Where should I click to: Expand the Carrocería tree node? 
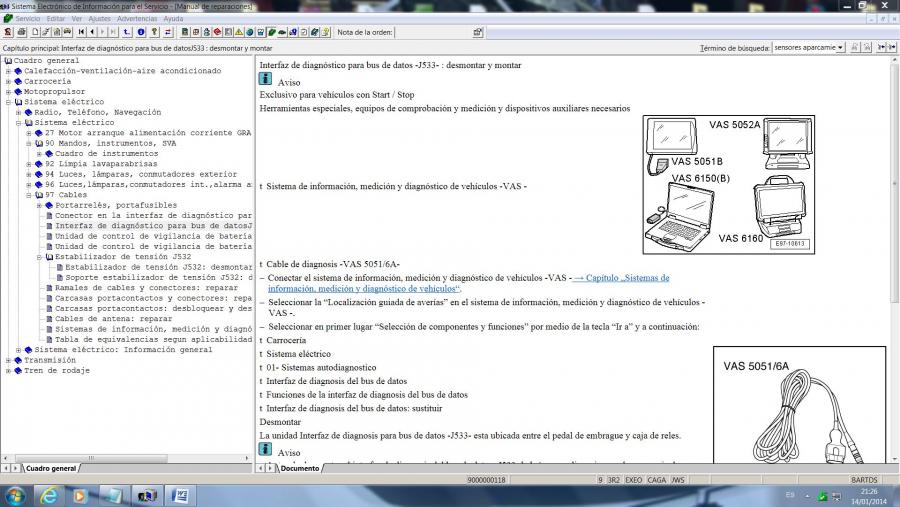8,82
